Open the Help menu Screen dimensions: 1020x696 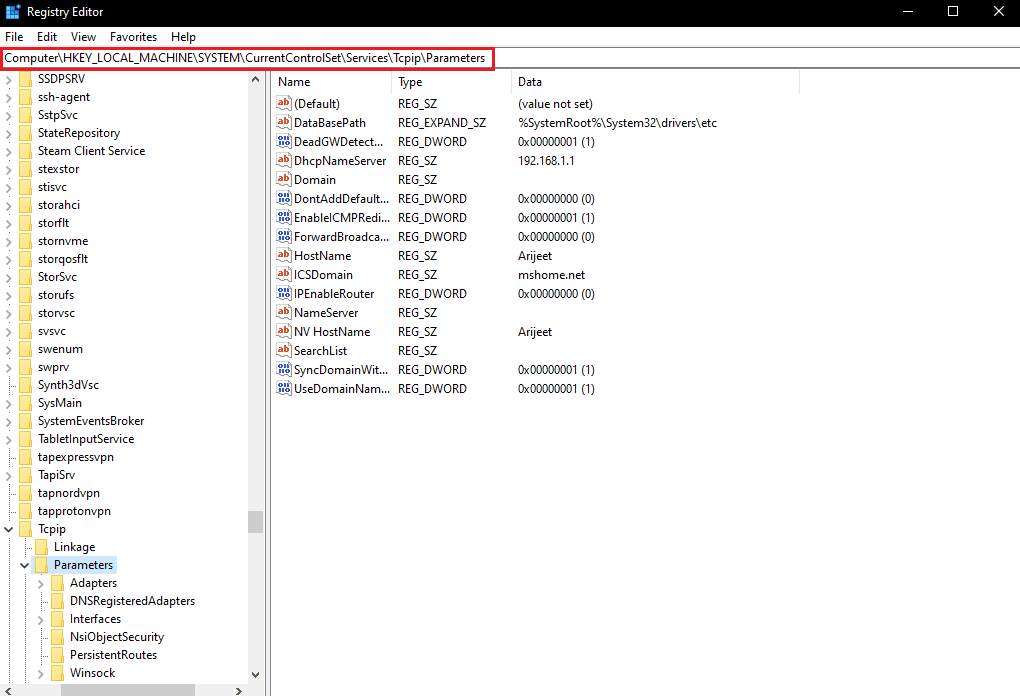pos(183,36)
